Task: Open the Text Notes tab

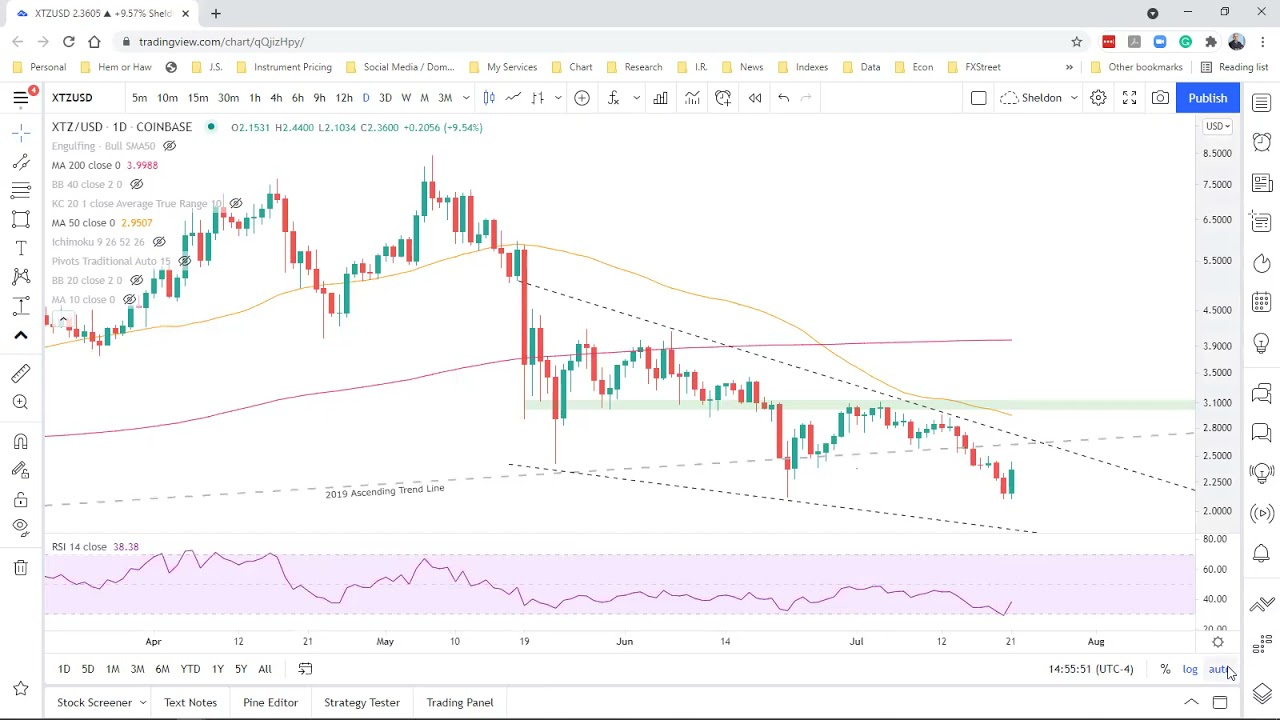Action: (x=190, y=702)
